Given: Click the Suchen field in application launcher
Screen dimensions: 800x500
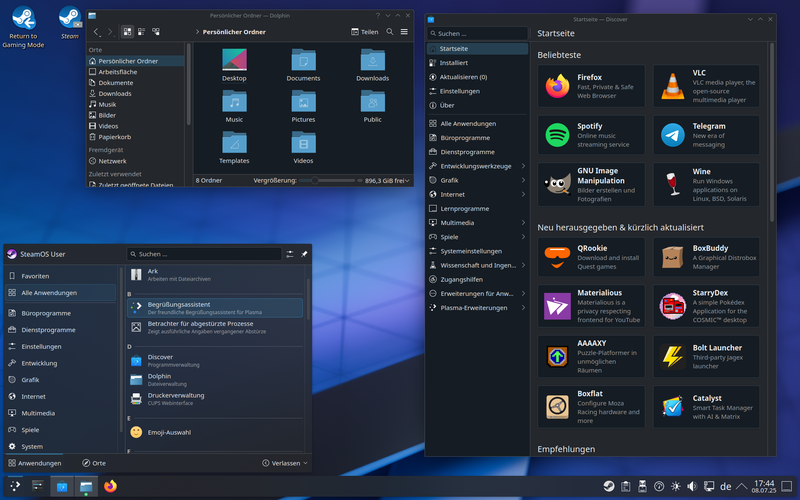Looking at the screenshot, I should (x=205, y=254).
